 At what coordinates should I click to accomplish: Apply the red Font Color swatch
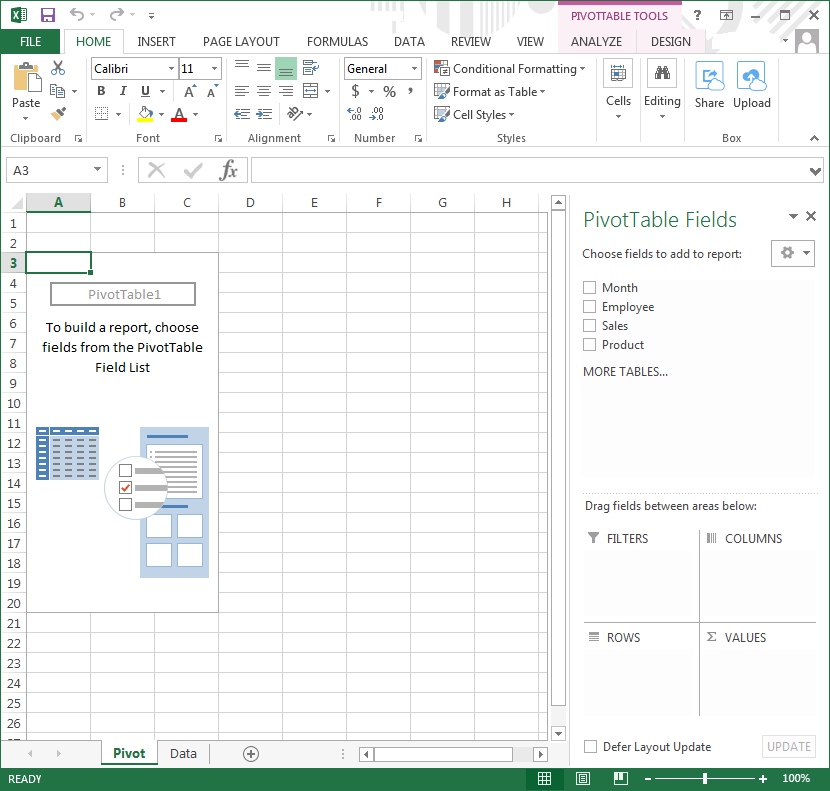179,114
